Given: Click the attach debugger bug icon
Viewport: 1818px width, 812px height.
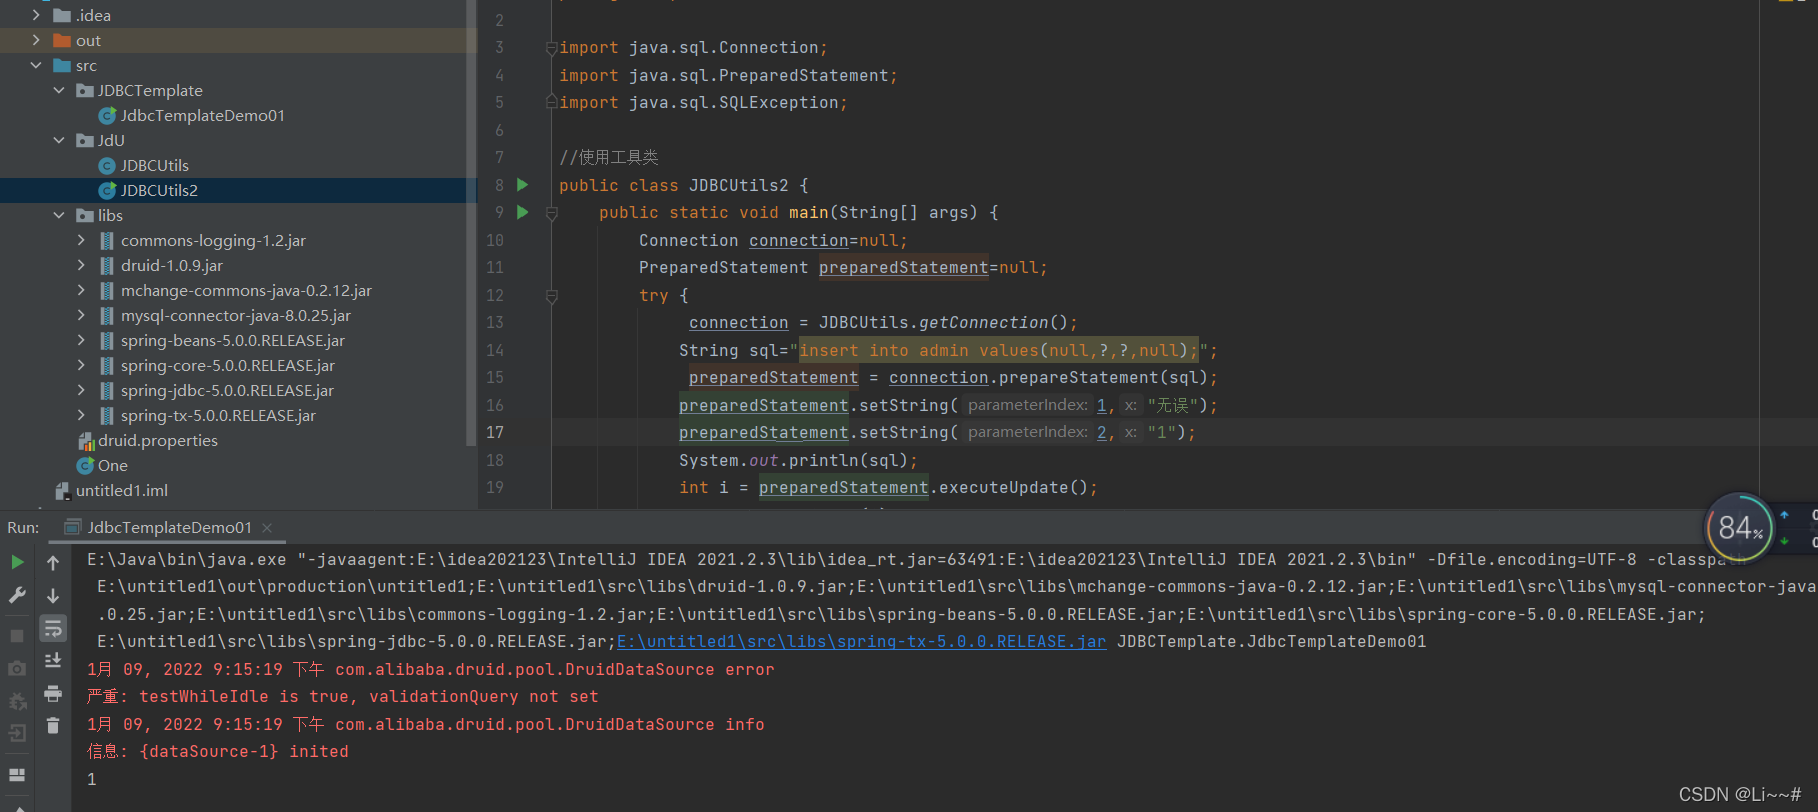Looking at the screenshot, I should (17, 701).
